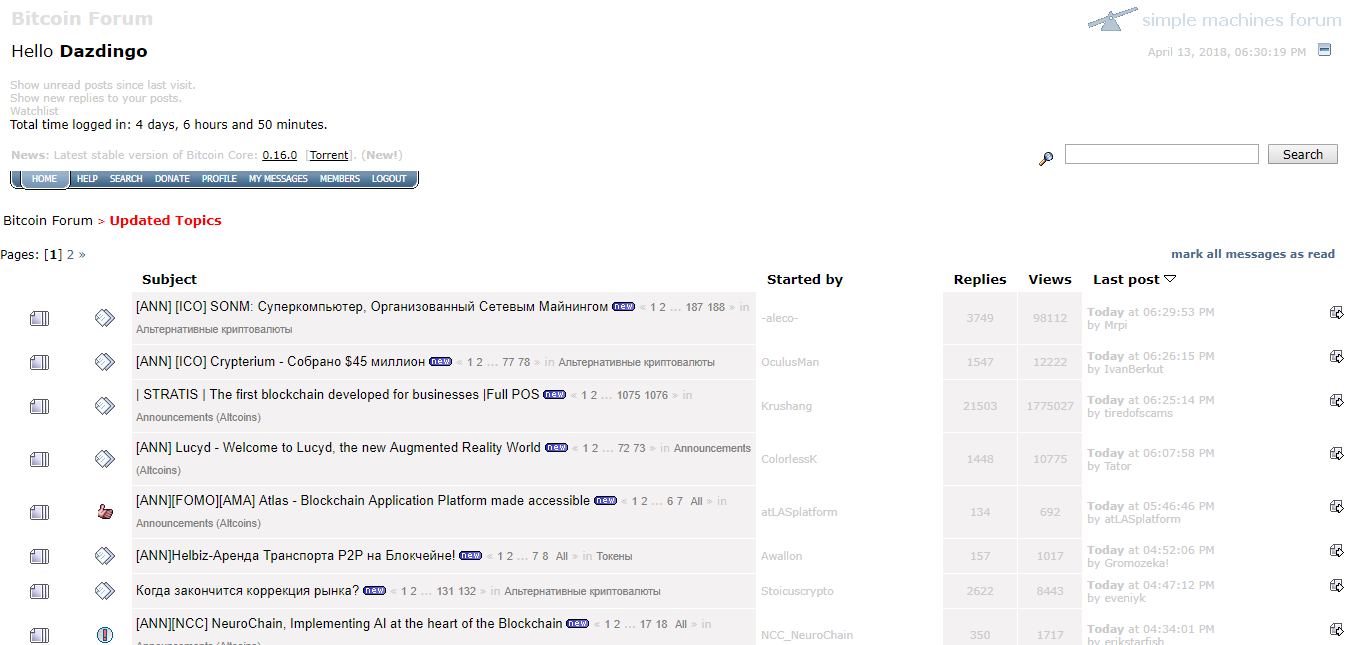
Task: Open MY MESSAGES menu item
Action: [278, 179]
